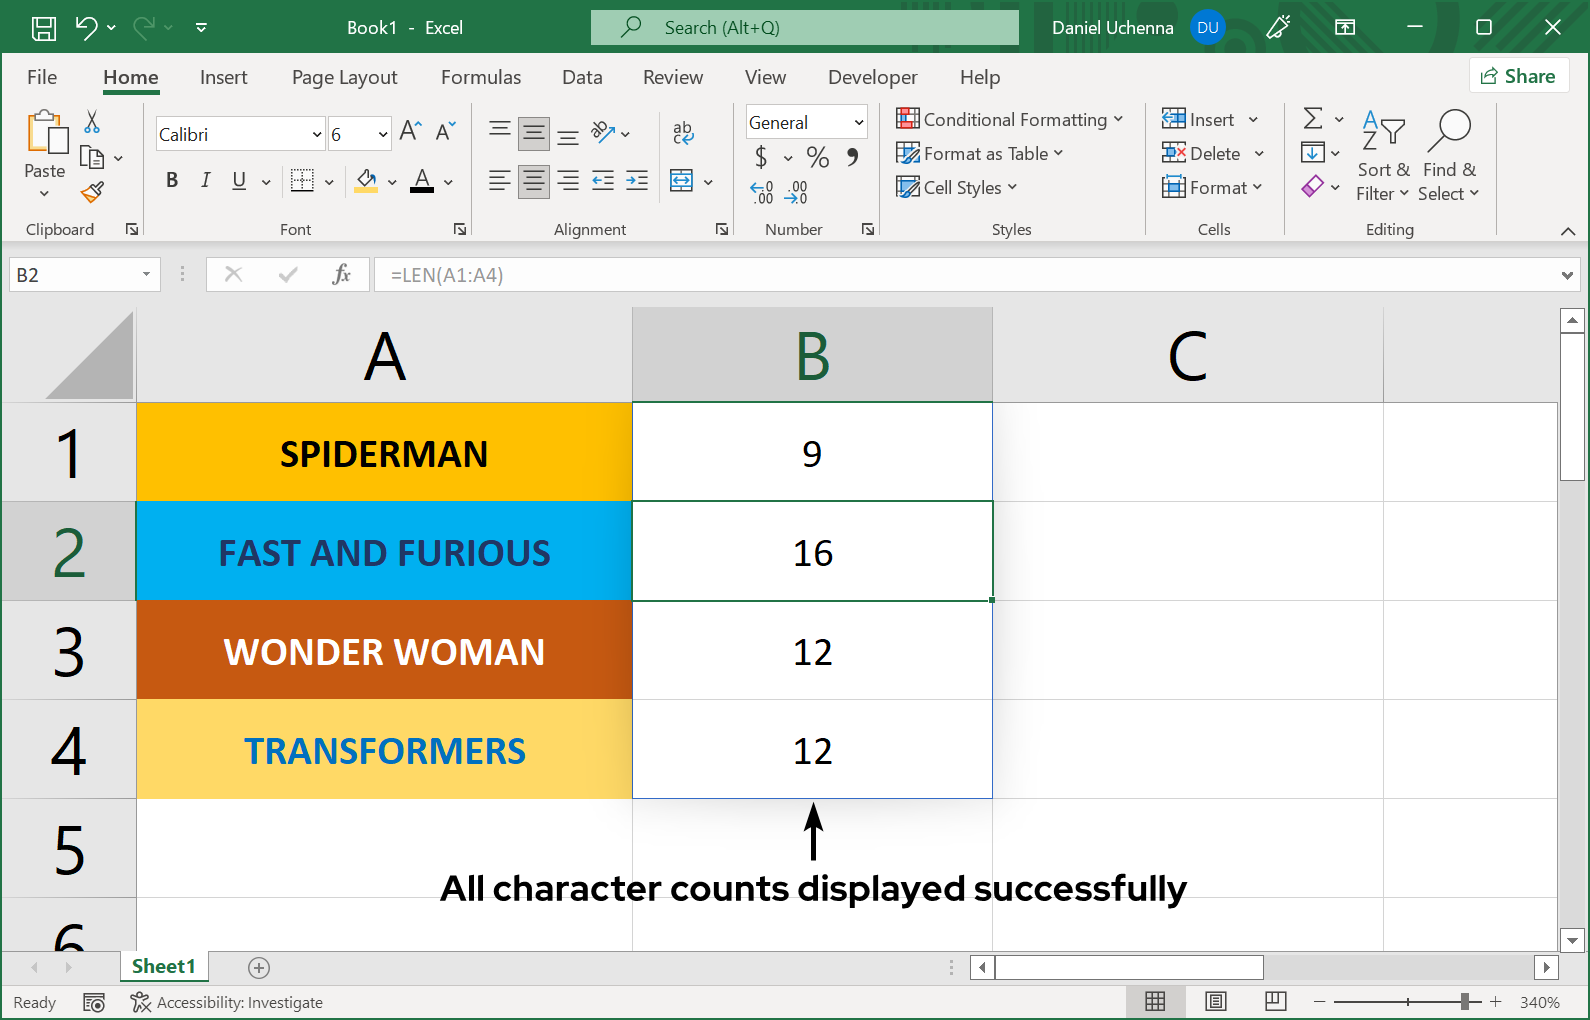Viewport: 1590px width, 1020px height.
Task: Click the Fill down arrow icon
Action: point(1312,153)
